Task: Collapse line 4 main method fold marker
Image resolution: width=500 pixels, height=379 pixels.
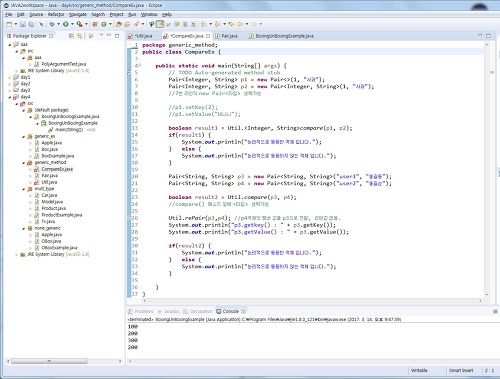Action: coord(139,66)
